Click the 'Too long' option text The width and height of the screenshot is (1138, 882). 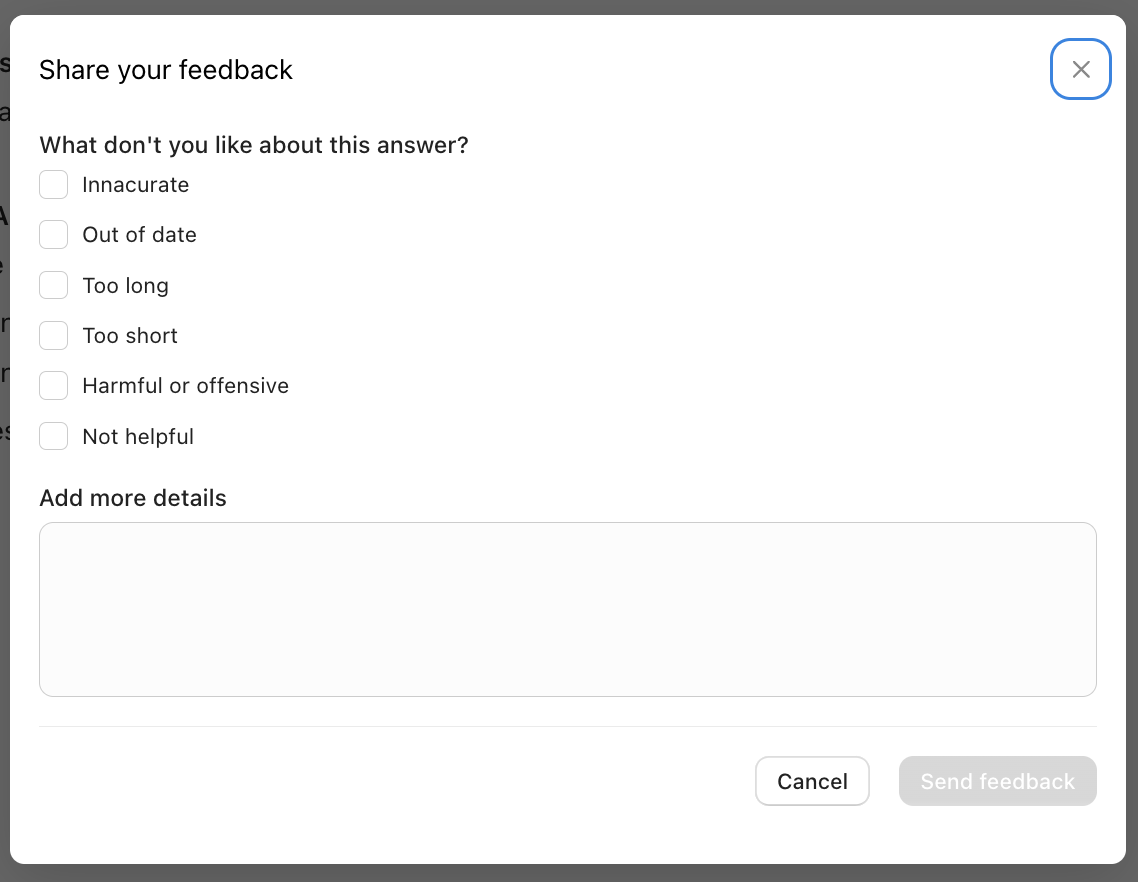pos(125,286)
